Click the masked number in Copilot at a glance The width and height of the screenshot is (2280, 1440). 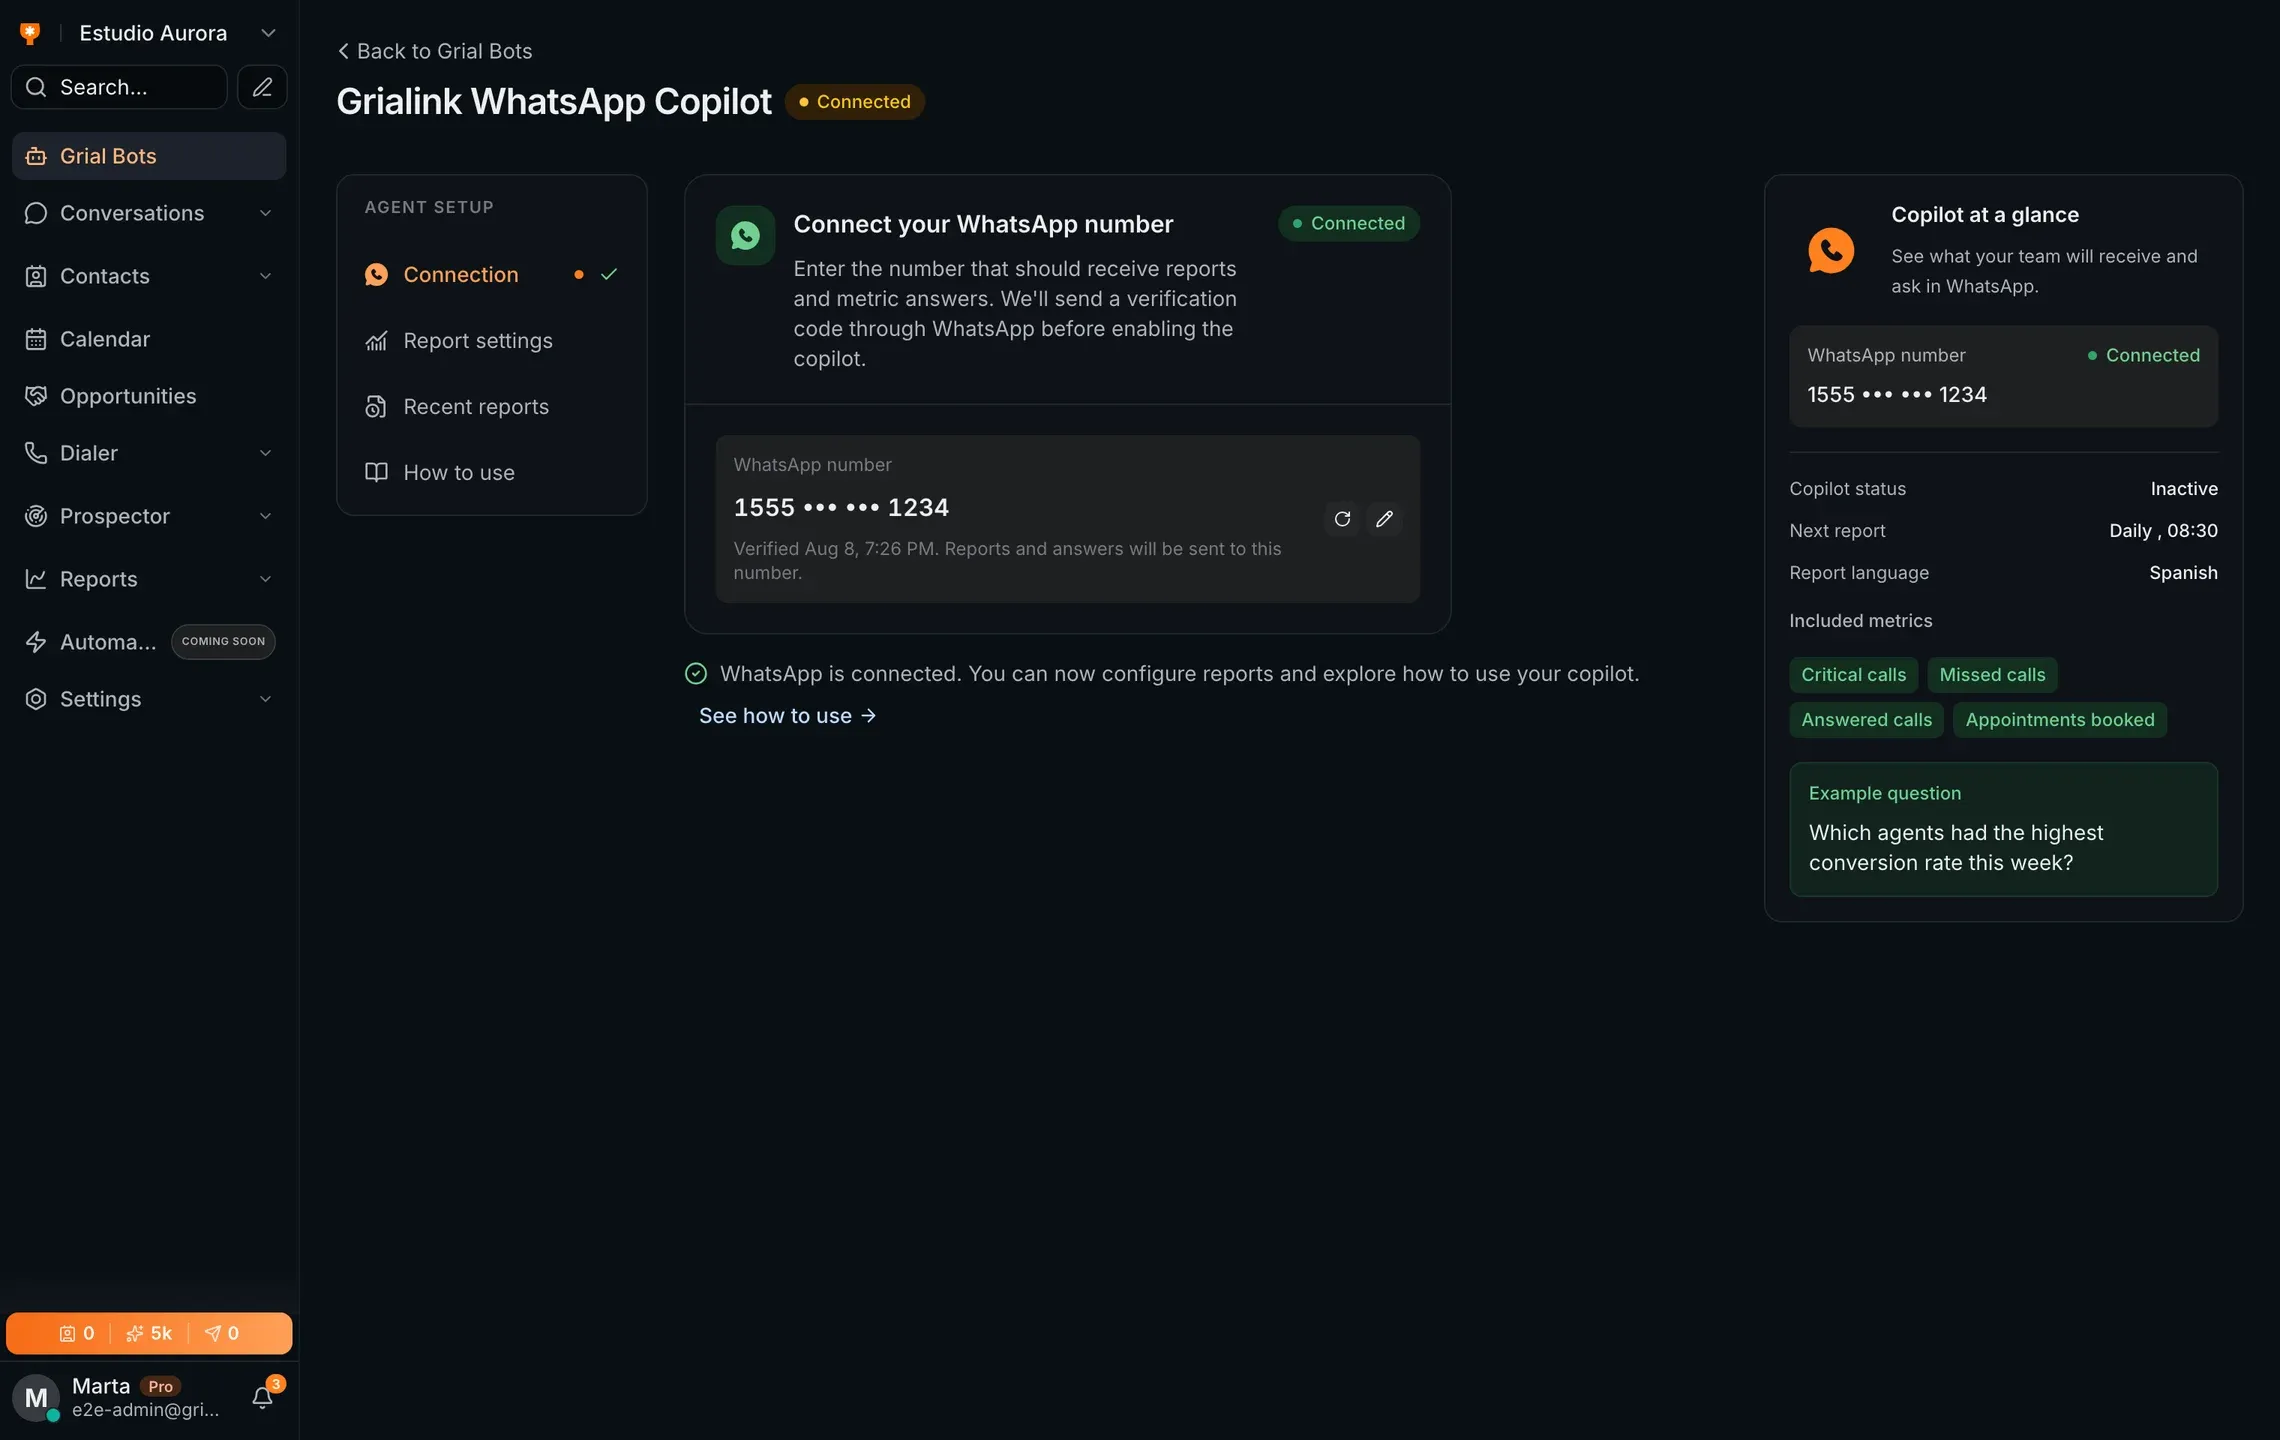coord(1897,395)
